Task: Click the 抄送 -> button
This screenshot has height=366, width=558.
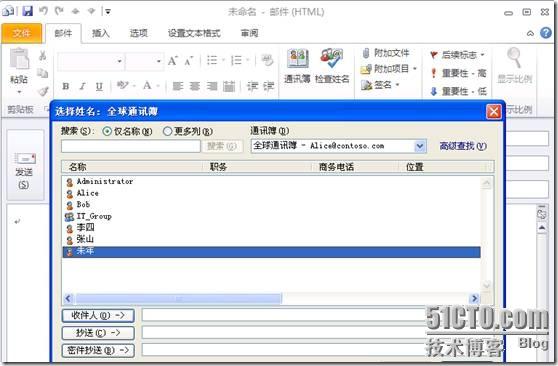Action: 98,333
